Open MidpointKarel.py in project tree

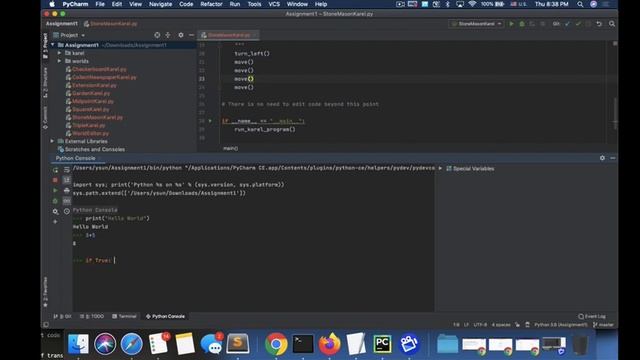[93, 101]
